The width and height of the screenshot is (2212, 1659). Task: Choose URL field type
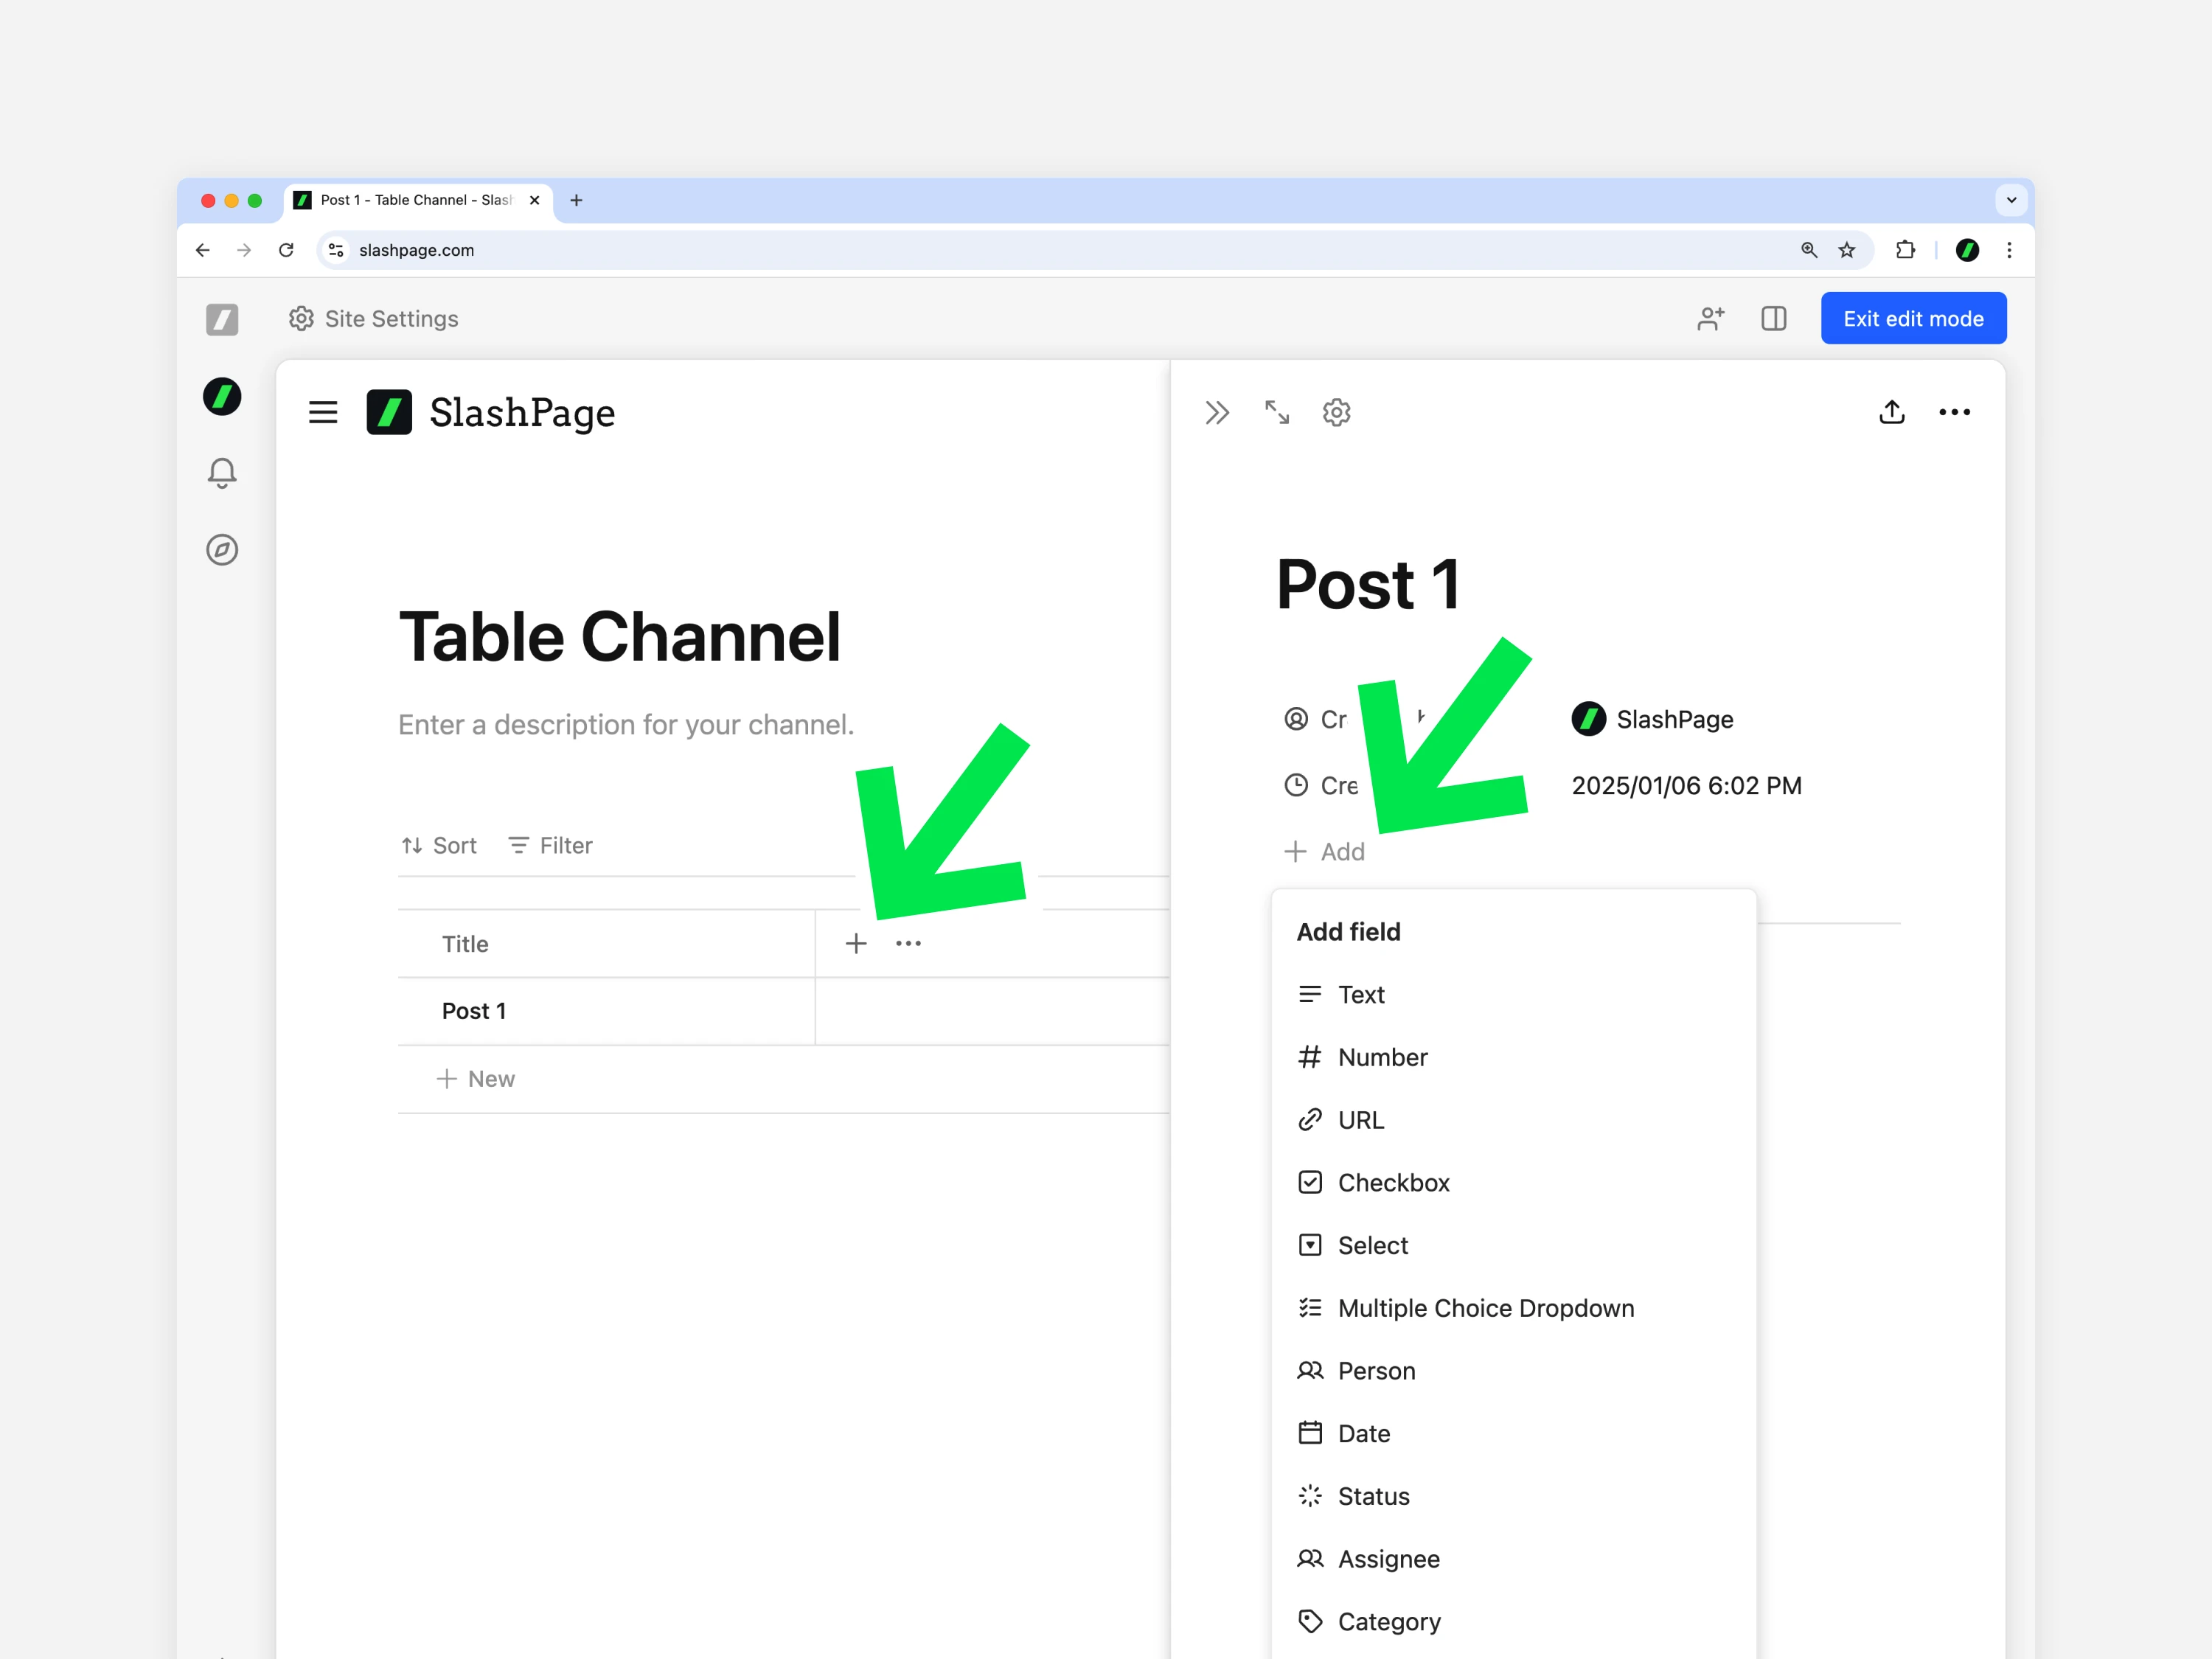click(1513, 1120)
